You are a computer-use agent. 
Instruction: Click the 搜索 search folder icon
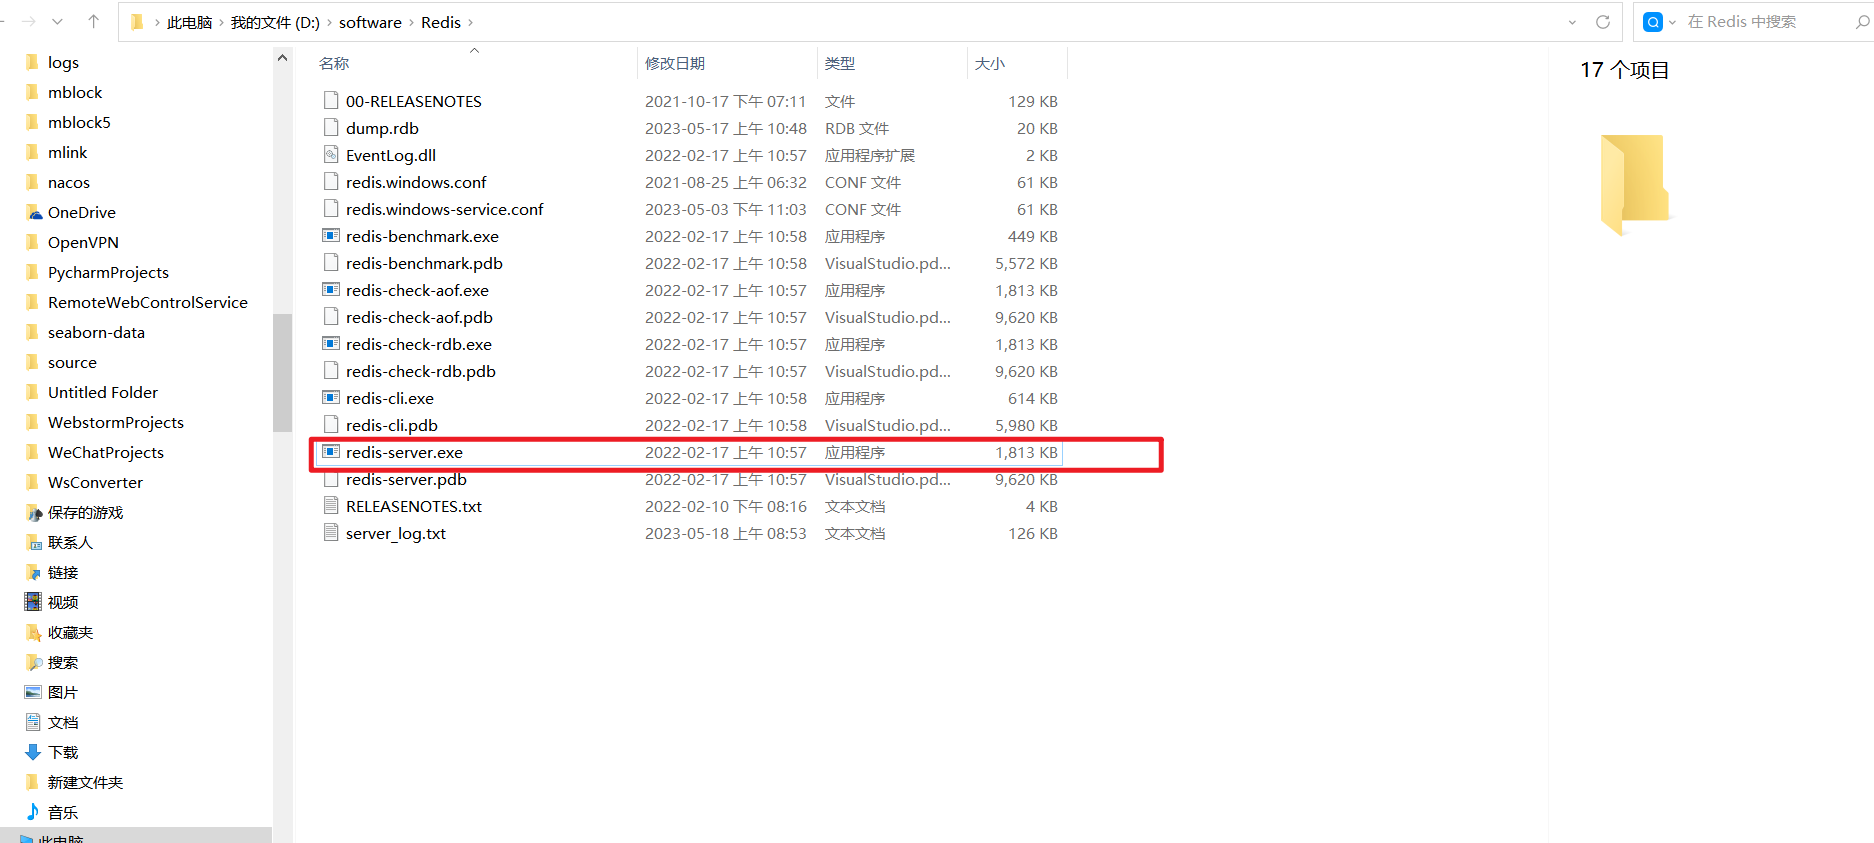click(x=33, y=662)
